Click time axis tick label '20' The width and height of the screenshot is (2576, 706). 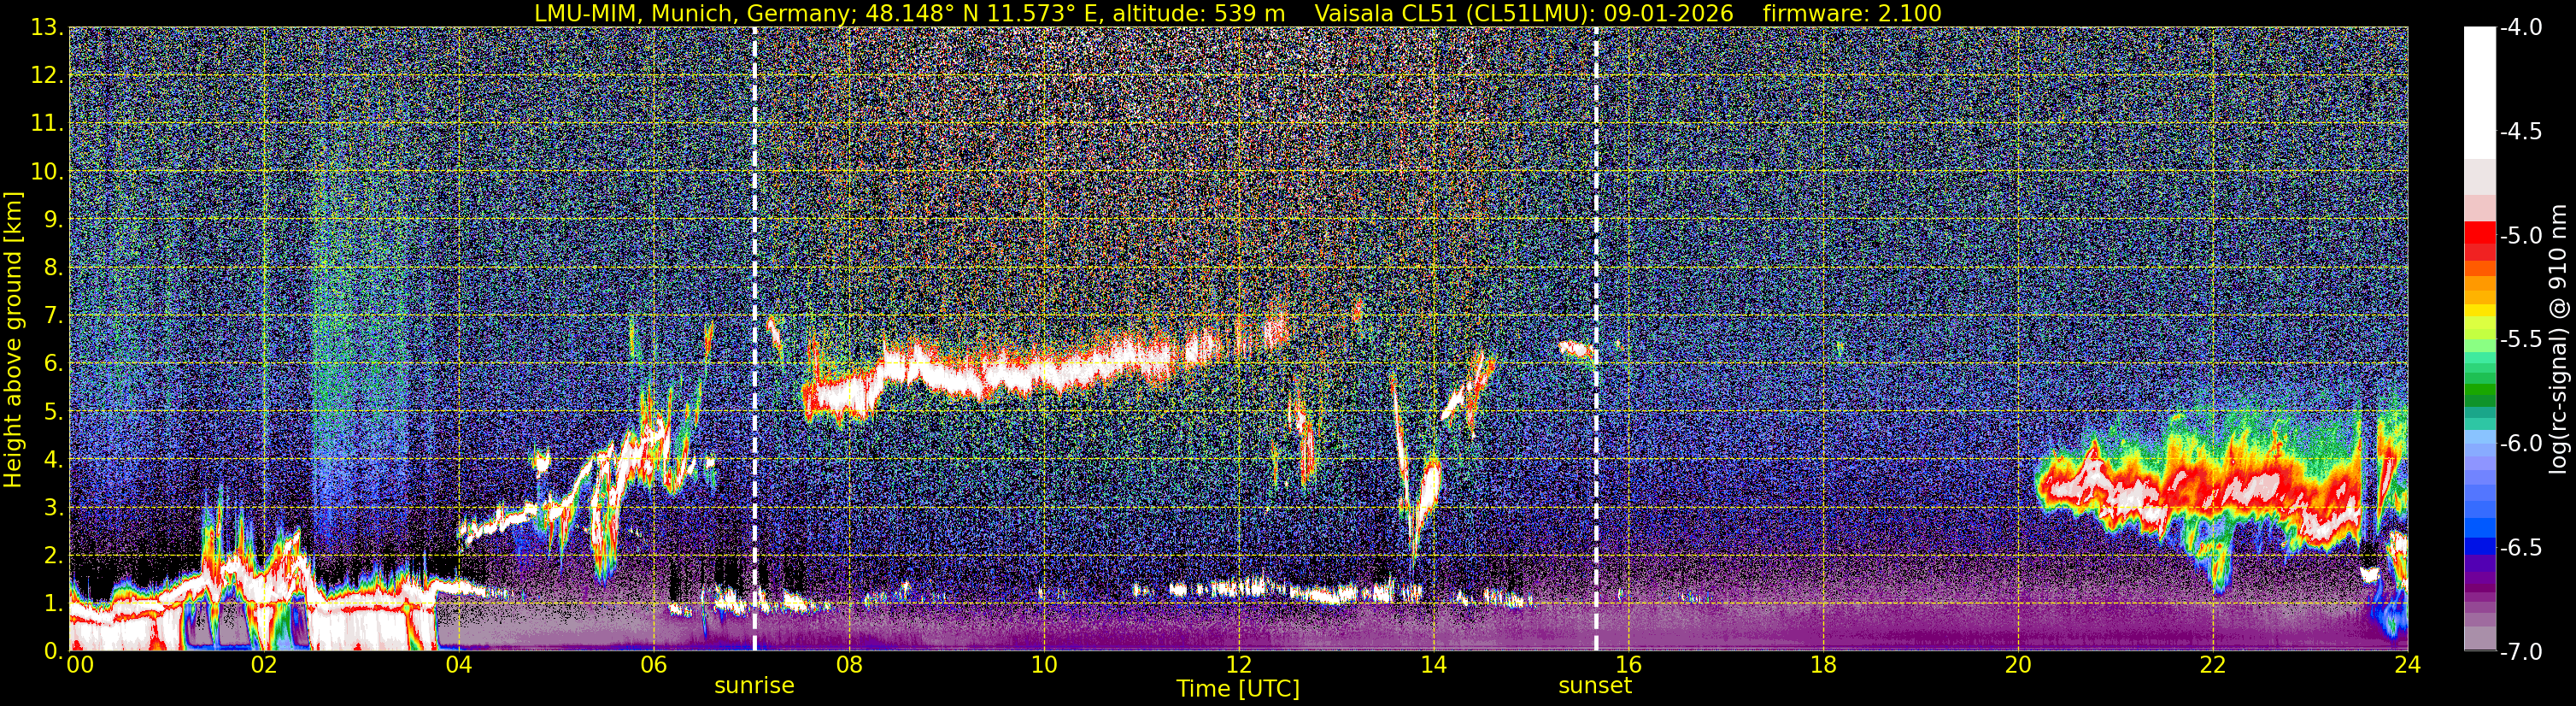2018,665
